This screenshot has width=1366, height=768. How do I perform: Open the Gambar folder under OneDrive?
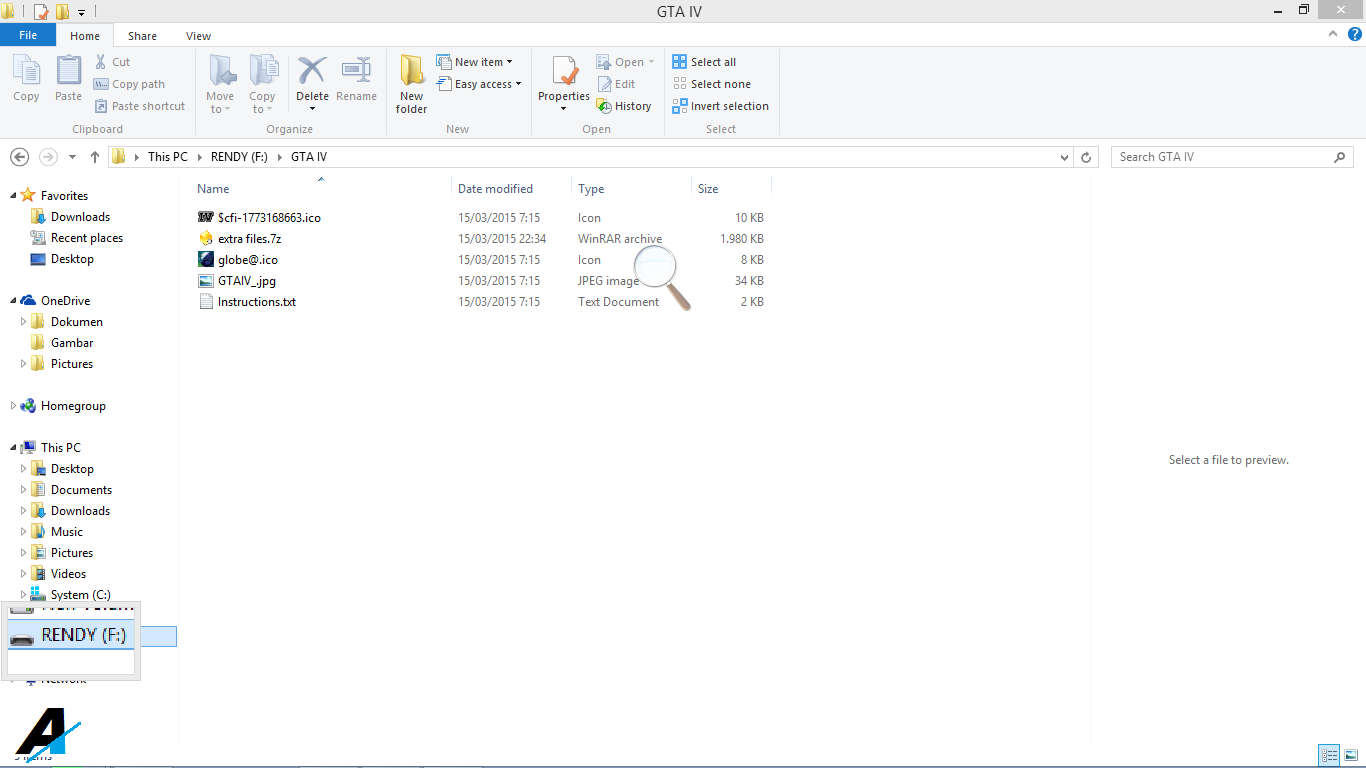[x=72, y=343]
